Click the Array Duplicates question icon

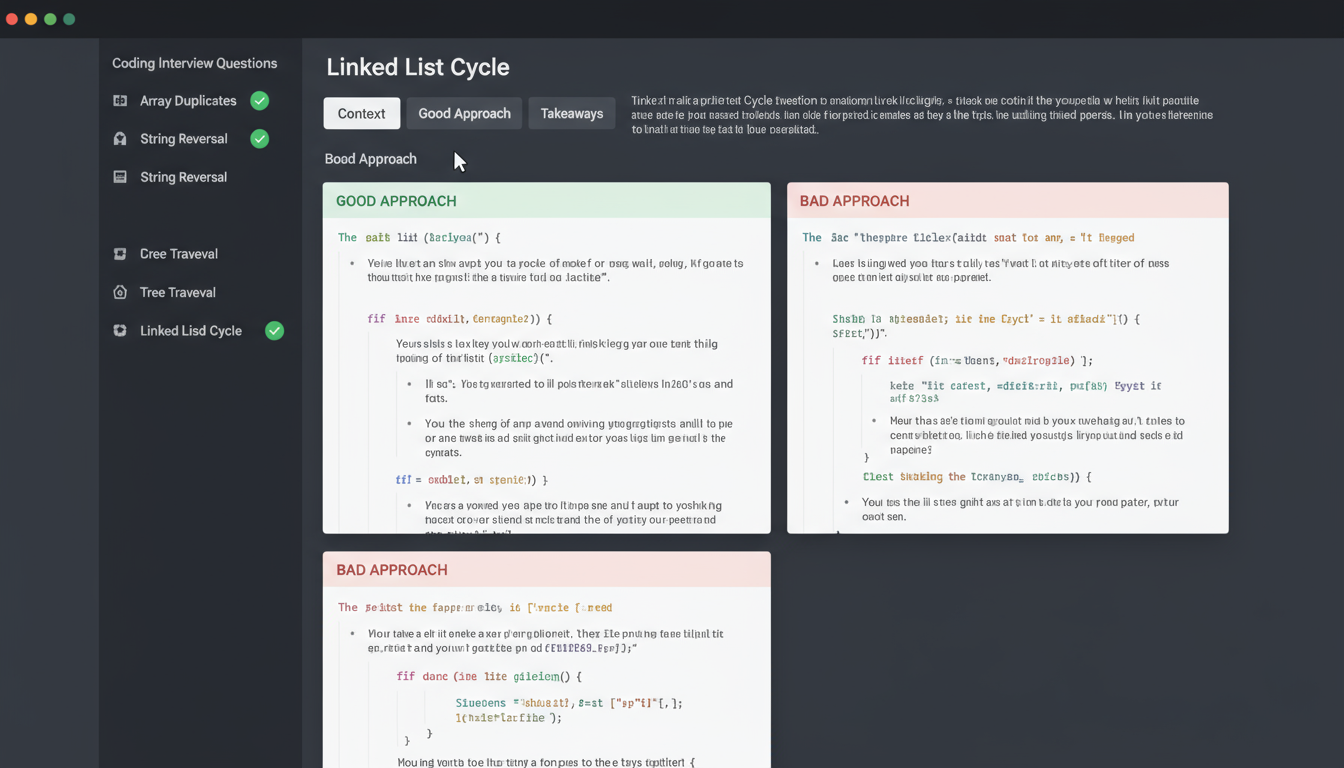click(118, 101)
